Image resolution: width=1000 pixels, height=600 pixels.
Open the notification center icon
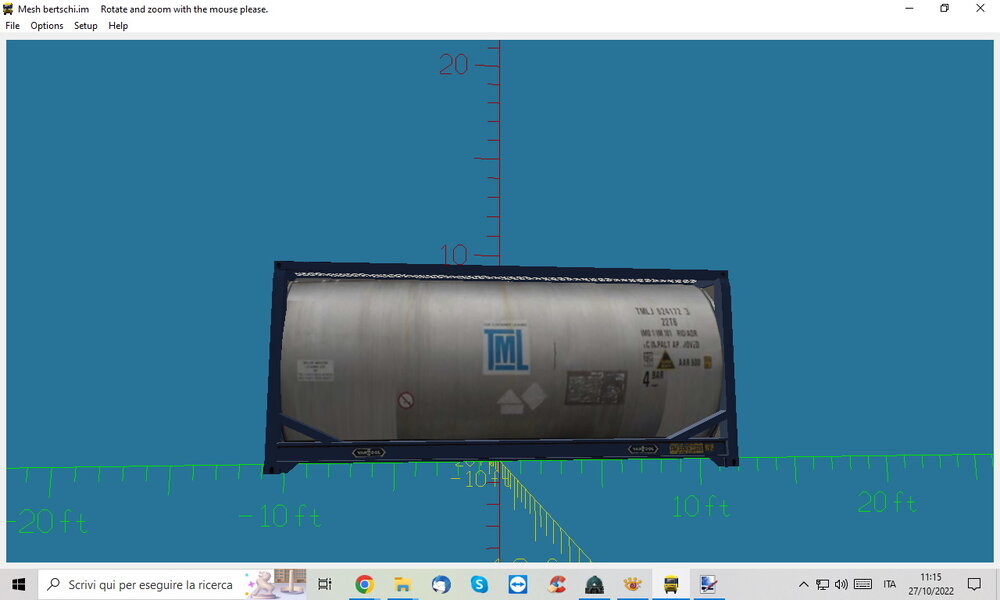click(974, 584)
